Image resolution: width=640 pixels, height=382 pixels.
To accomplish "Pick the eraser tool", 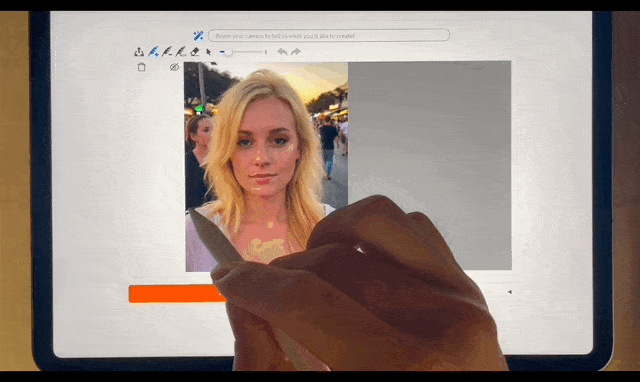I will (195, 52).
